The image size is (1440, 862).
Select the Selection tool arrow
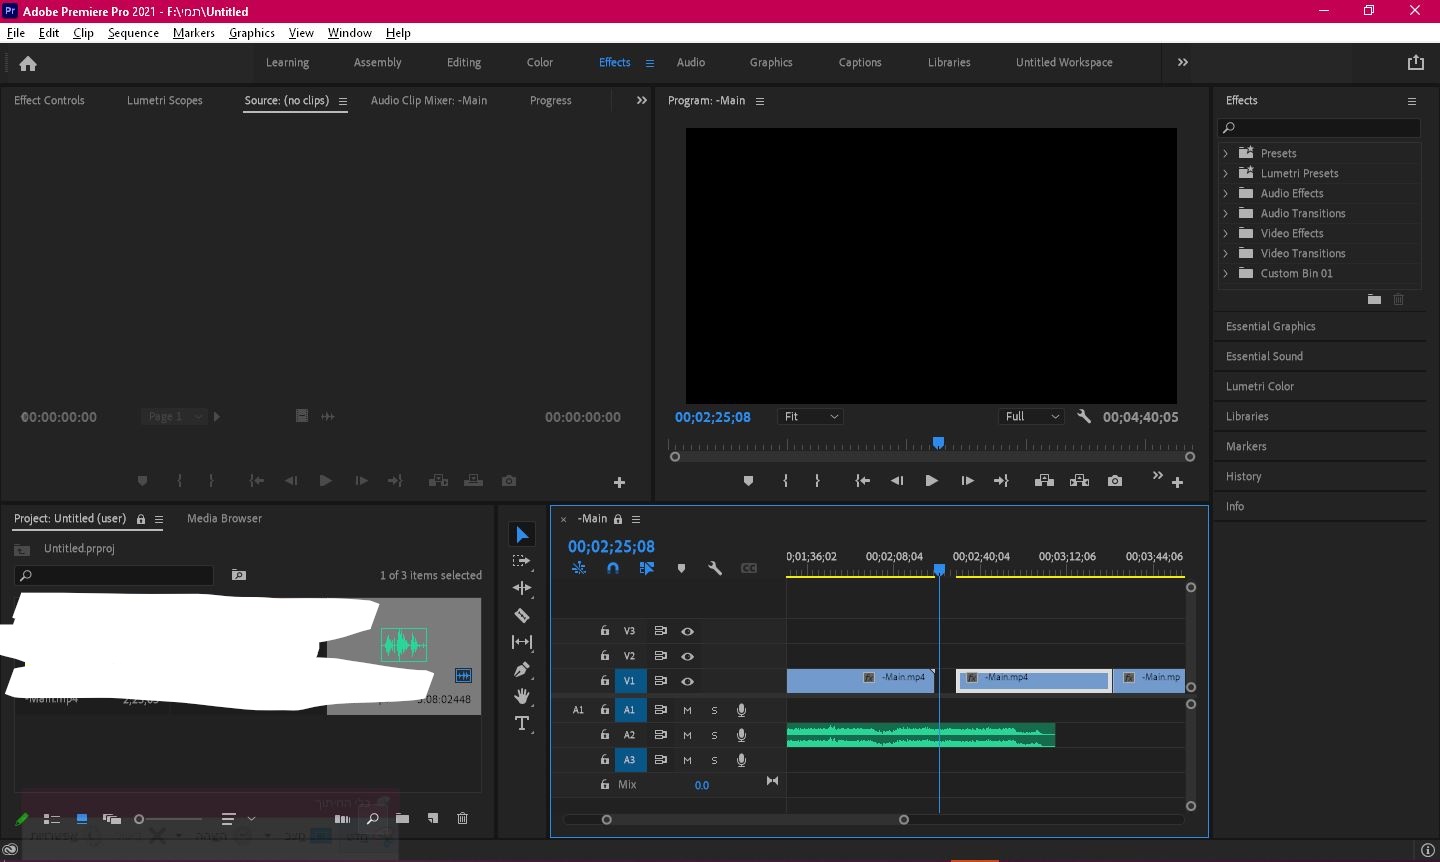click(522, 535)
